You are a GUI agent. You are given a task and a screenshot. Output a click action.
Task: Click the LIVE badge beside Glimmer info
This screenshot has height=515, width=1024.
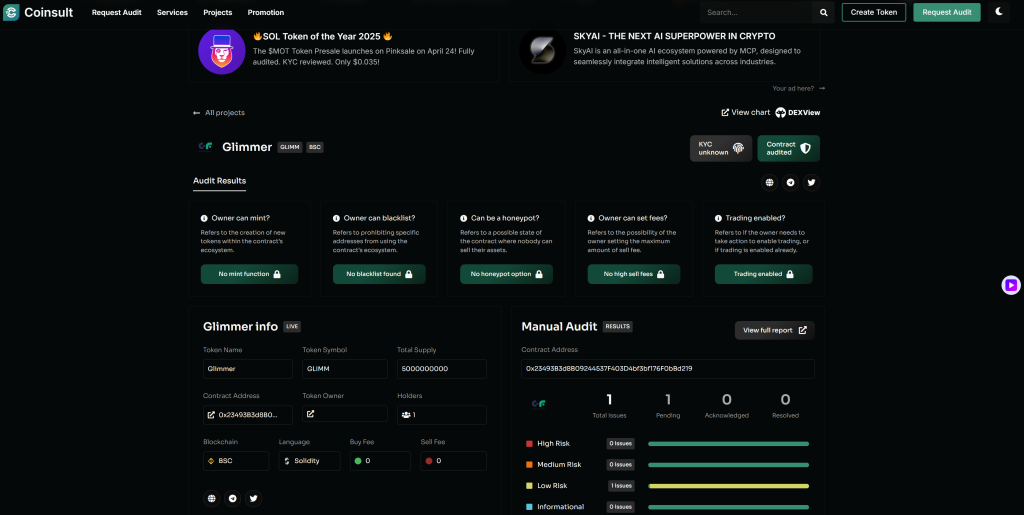[x=292, y=326]
